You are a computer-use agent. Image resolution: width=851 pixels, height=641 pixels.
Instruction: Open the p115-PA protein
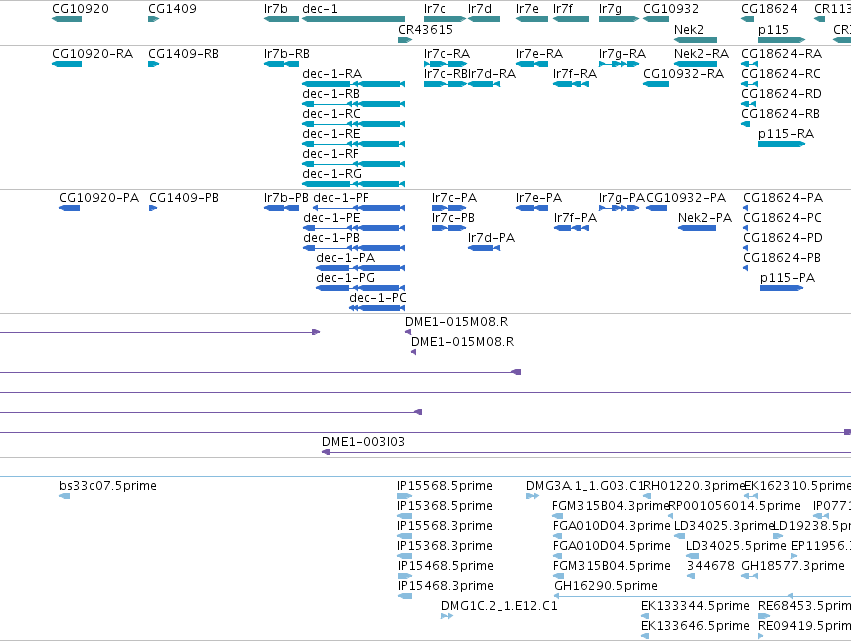click(782, 288)
